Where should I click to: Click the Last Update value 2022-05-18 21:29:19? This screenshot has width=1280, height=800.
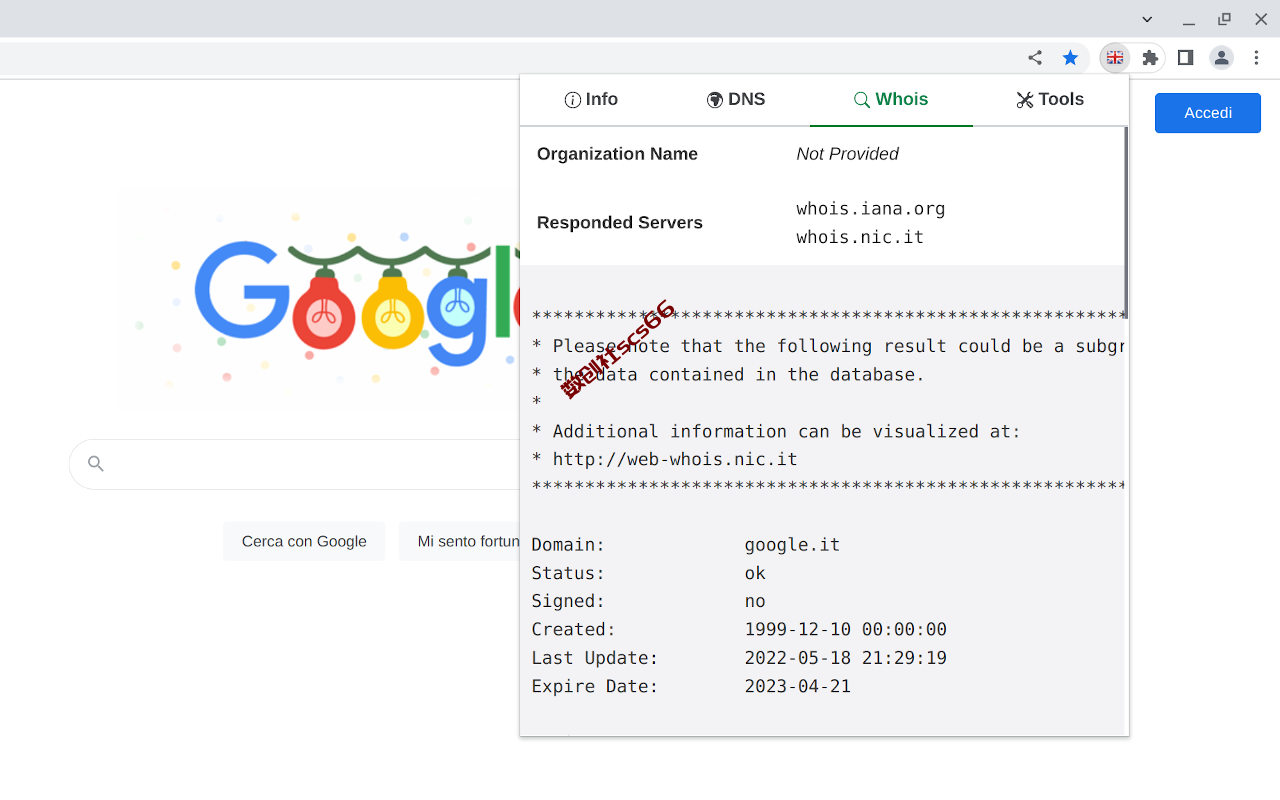[x=845, y=658]
